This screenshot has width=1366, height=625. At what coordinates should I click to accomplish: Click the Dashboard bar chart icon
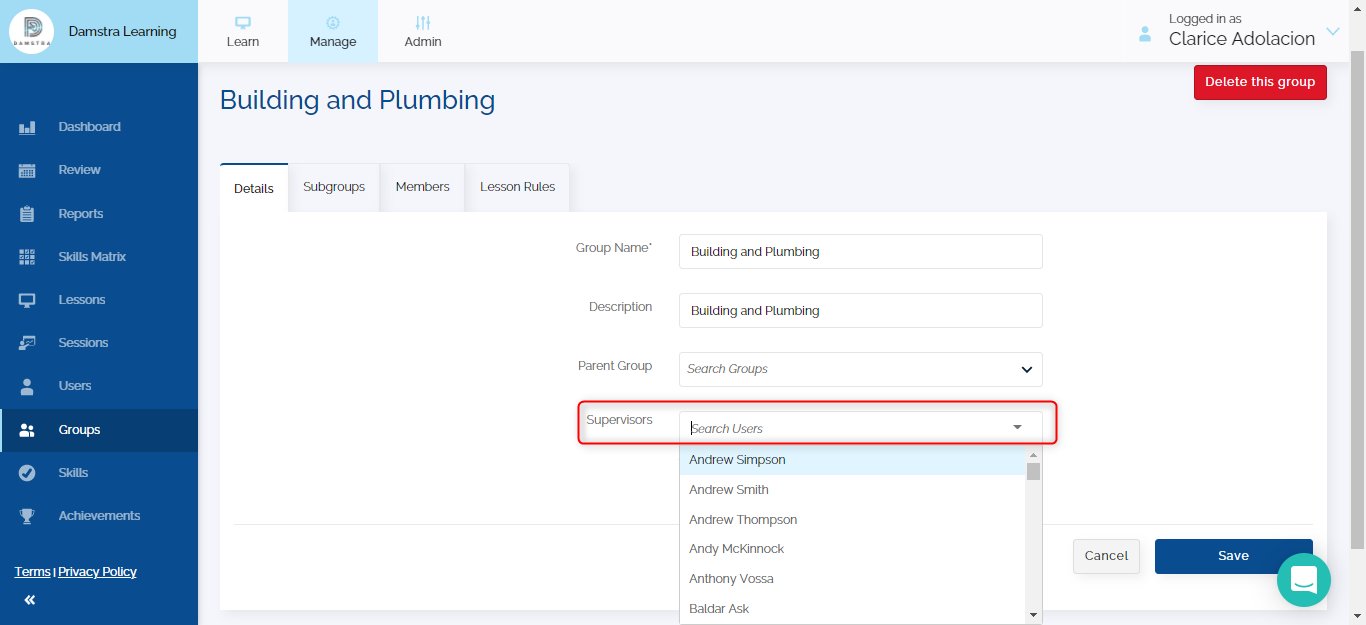(27, 127)
